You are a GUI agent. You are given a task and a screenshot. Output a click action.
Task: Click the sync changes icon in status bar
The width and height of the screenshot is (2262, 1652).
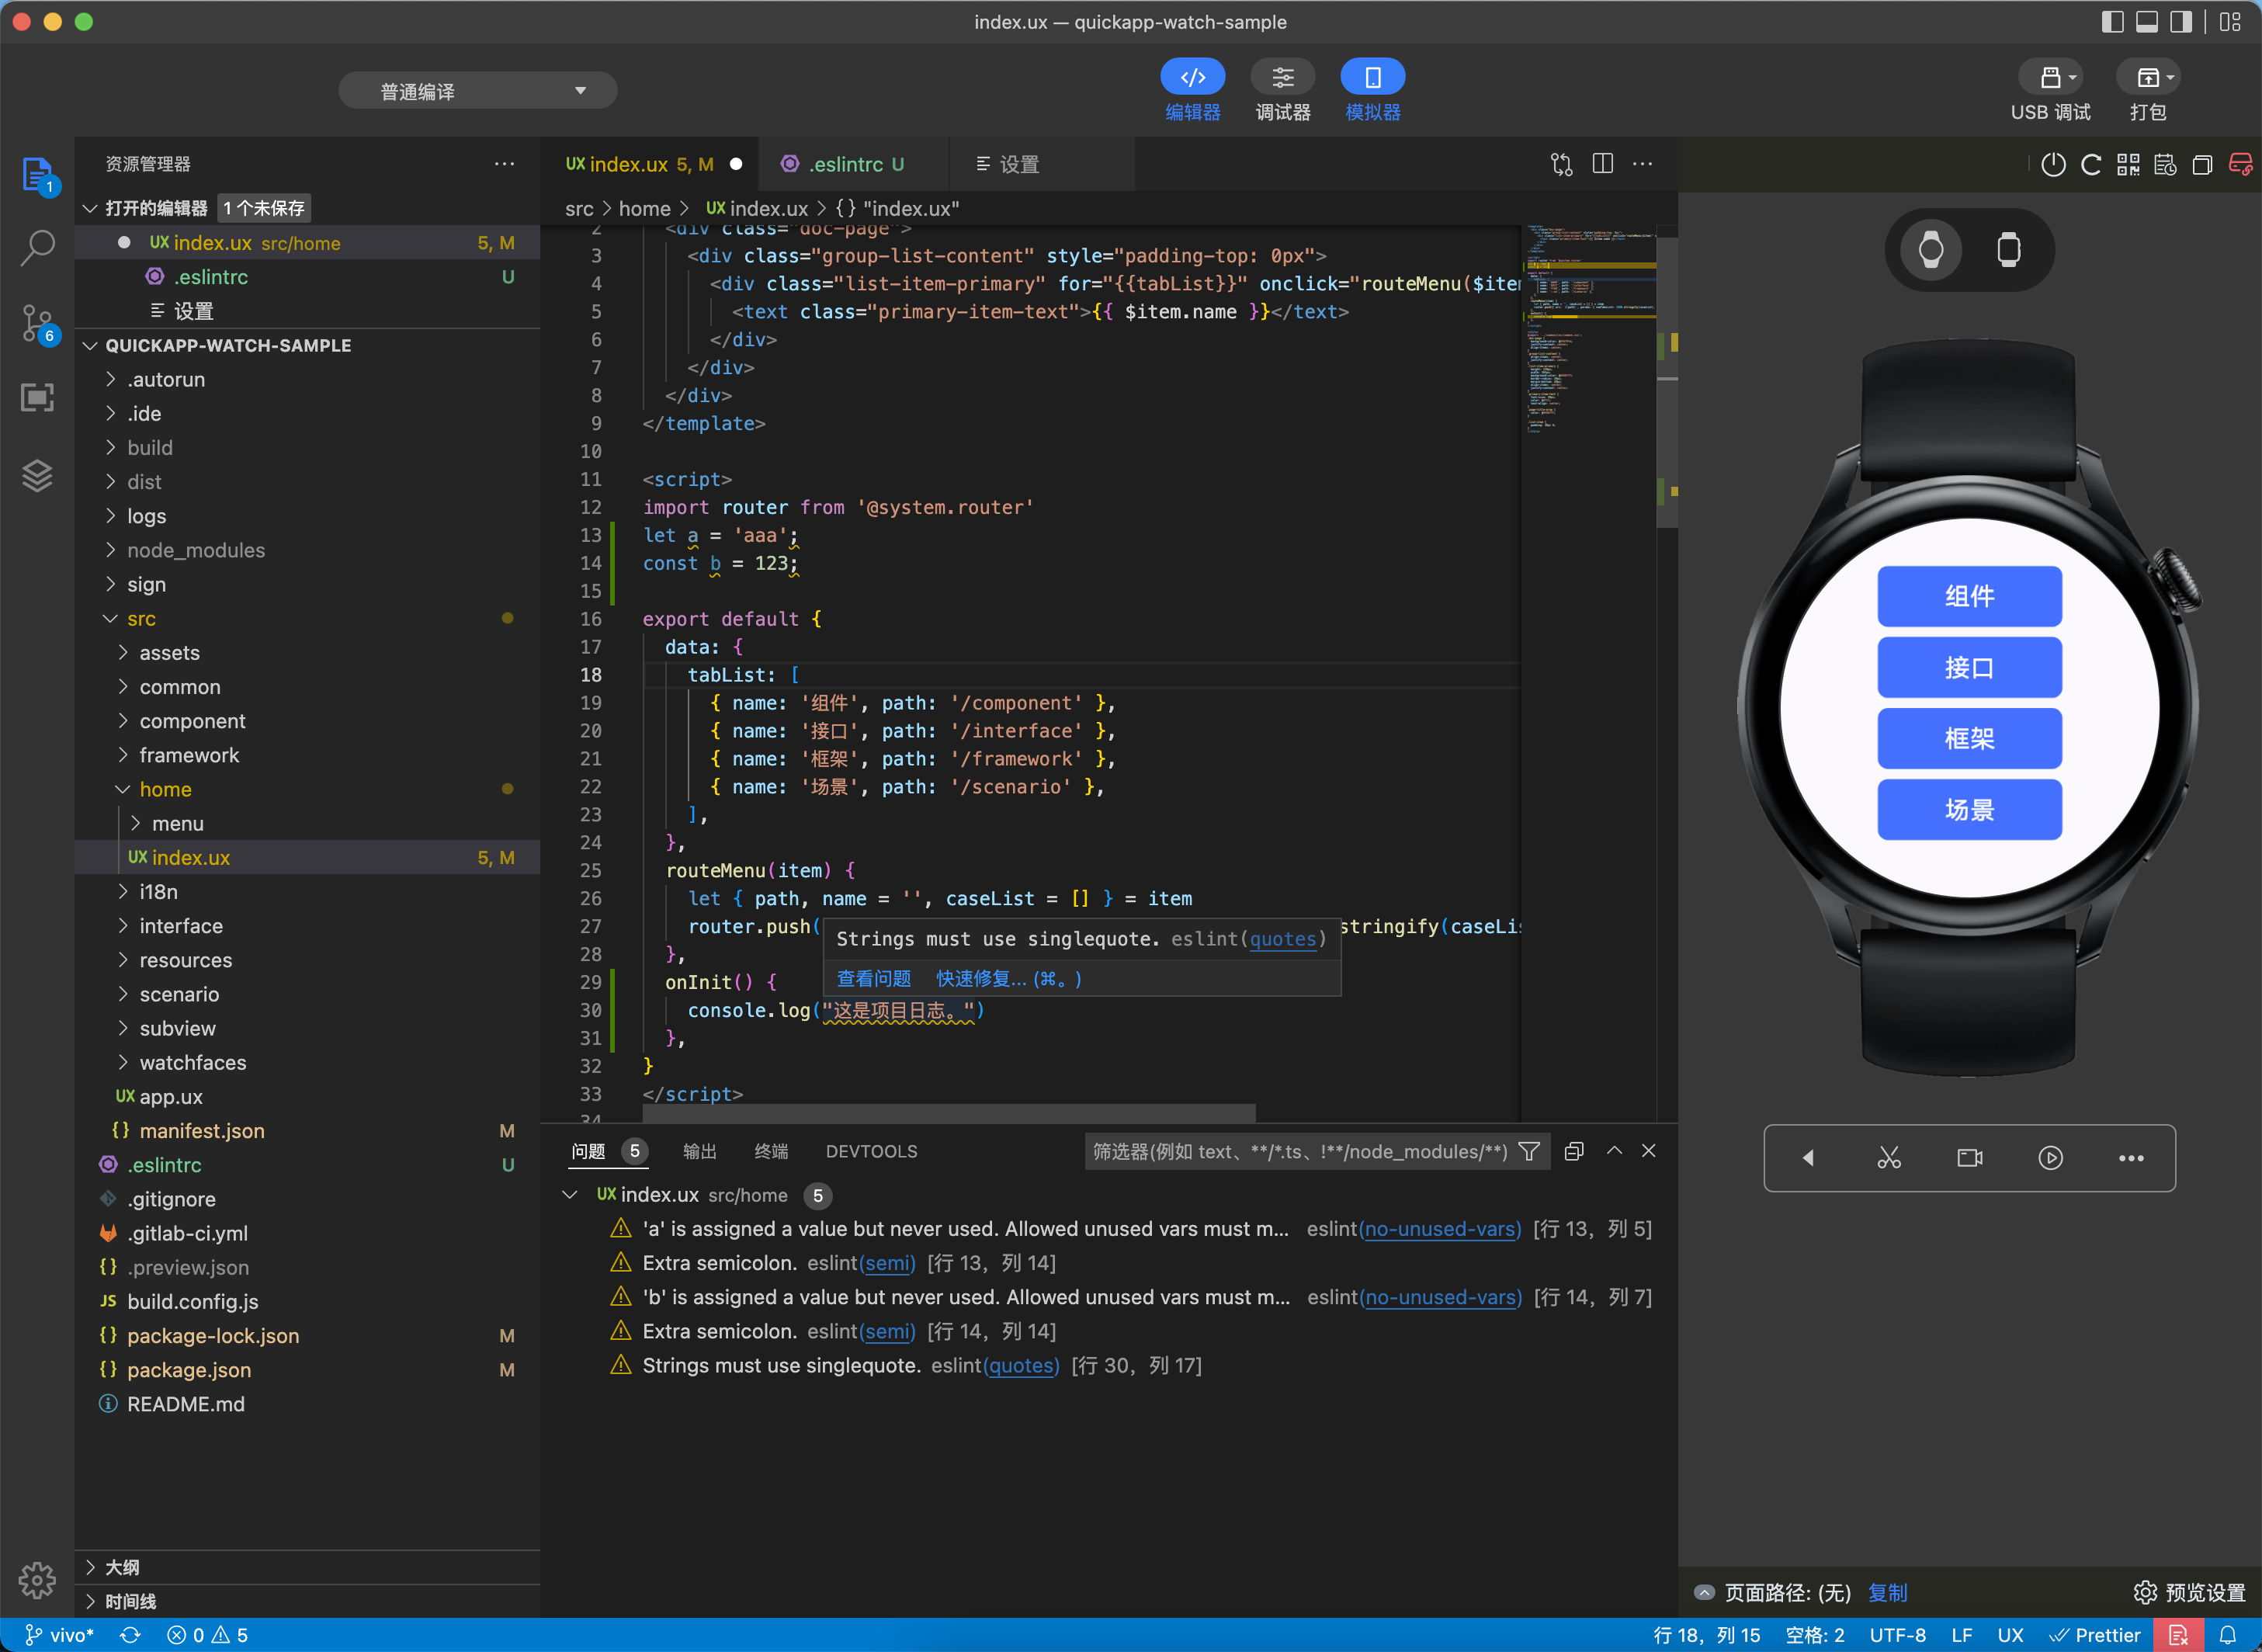point(130,1635)
